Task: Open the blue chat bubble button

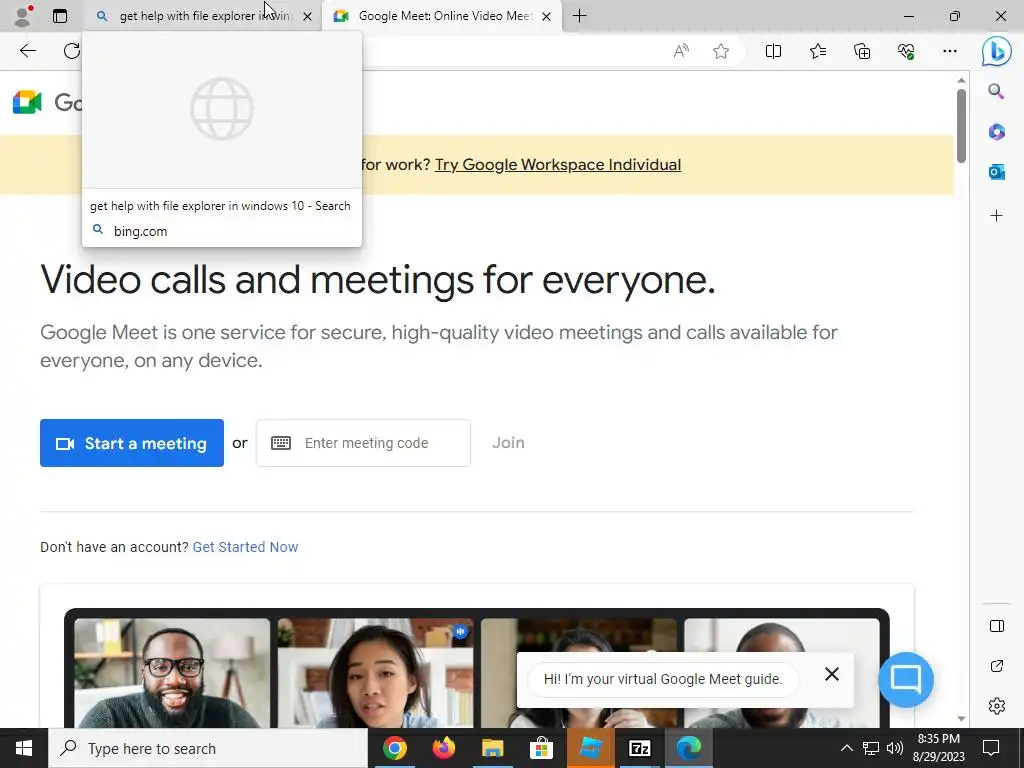Action: tap(906, 679)
